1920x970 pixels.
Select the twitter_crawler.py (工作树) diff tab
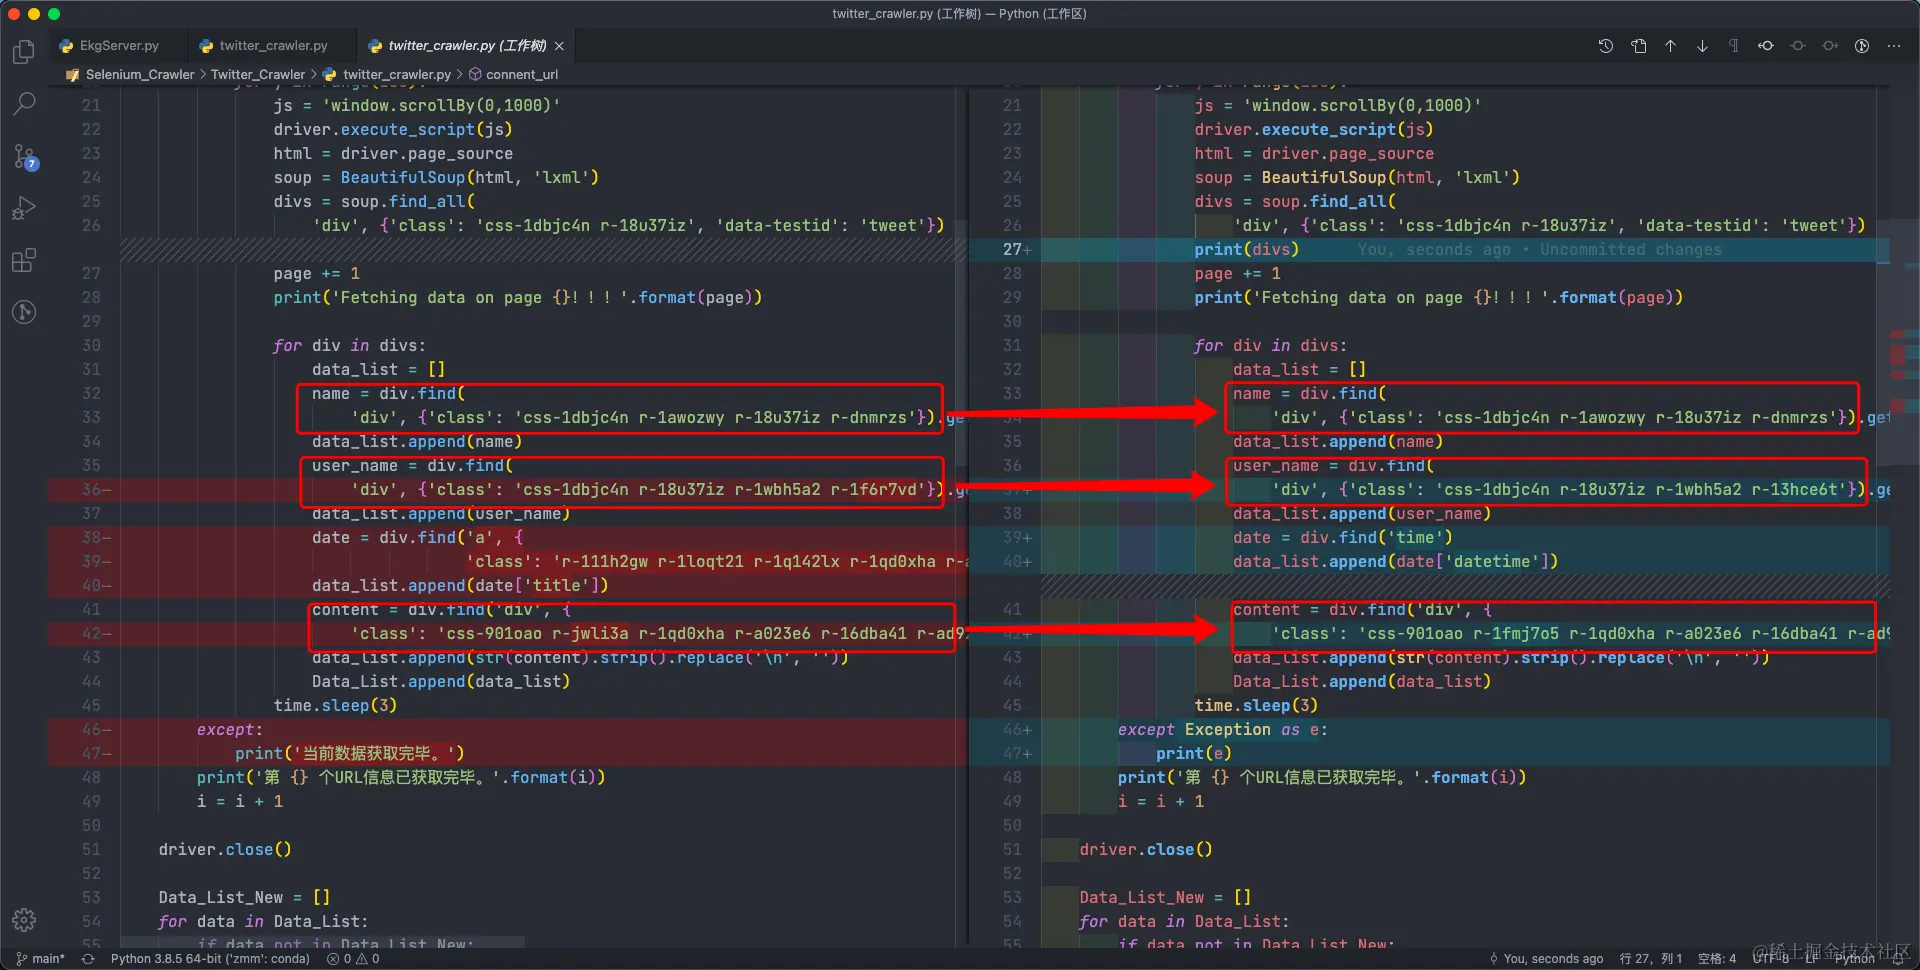click(x=467, y=46)
